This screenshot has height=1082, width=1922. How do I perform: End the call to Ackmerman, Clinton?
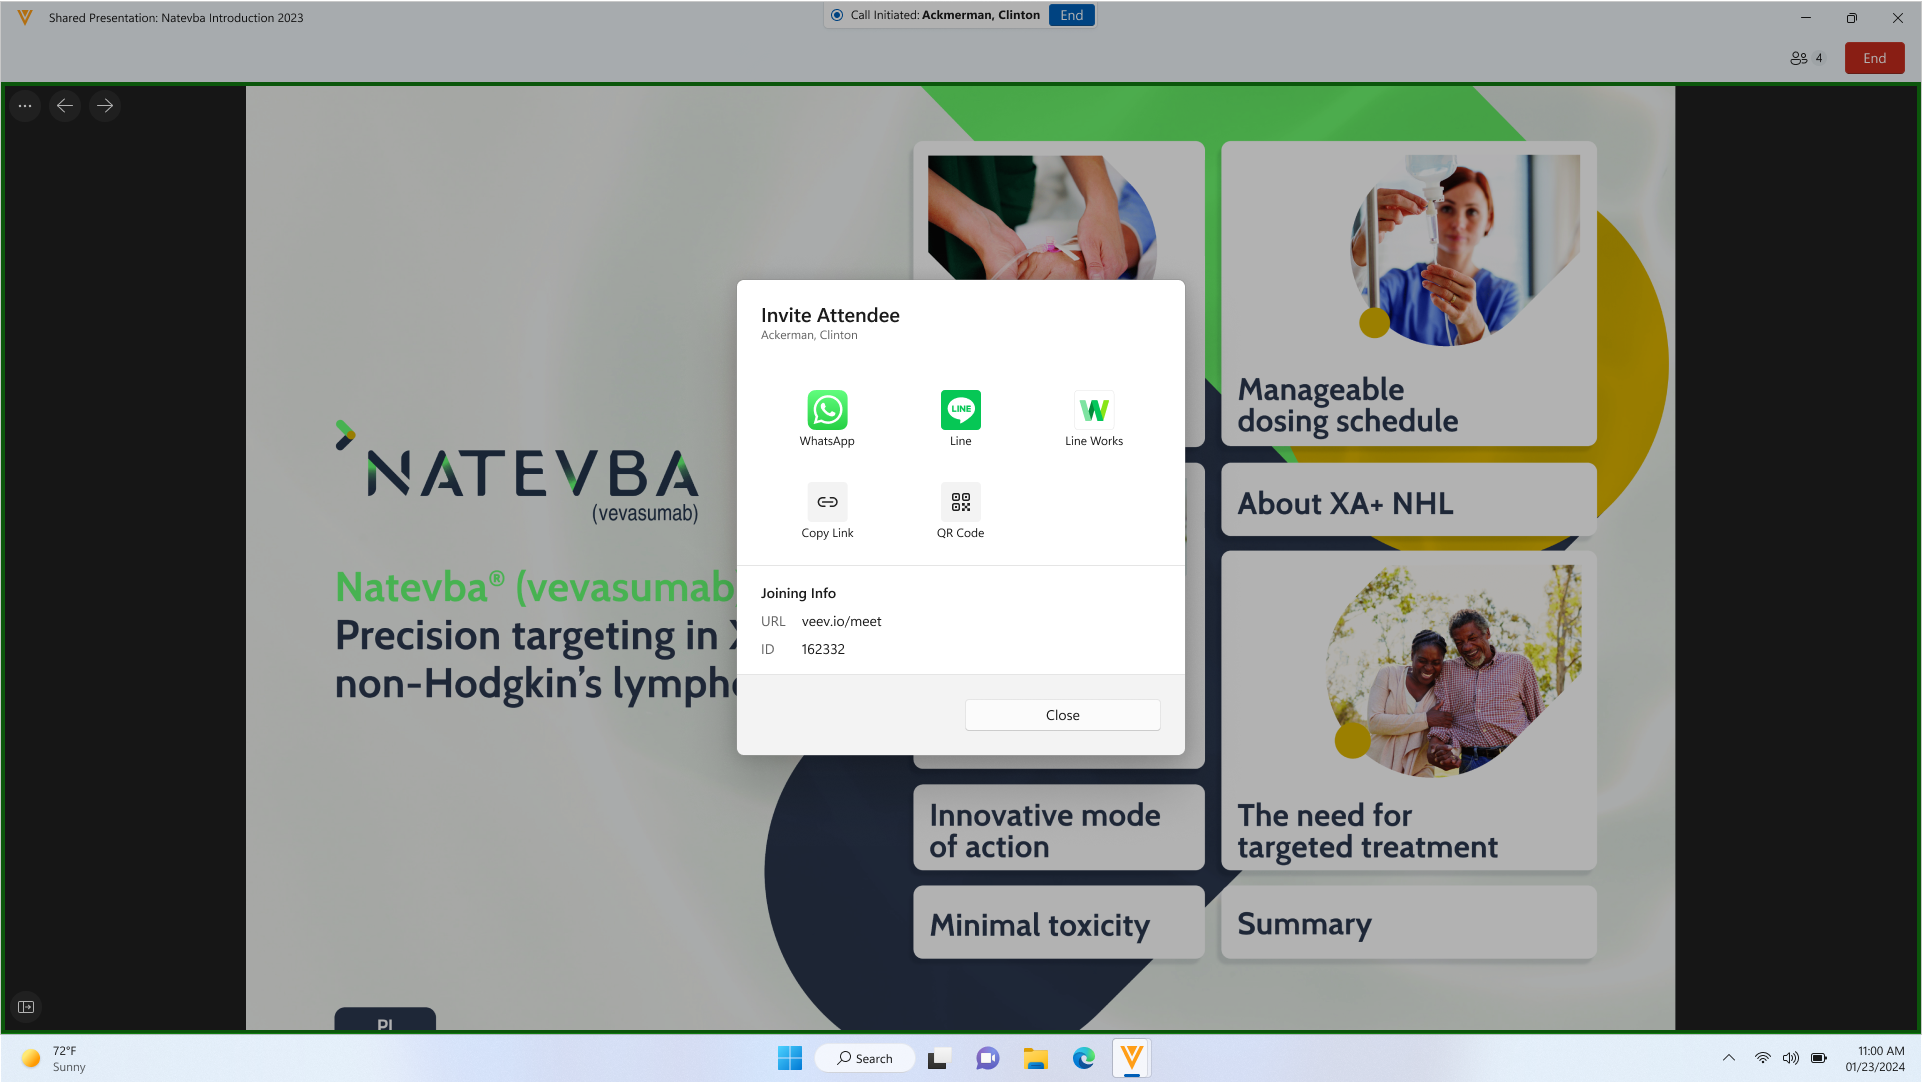(x=1071, y=15)
